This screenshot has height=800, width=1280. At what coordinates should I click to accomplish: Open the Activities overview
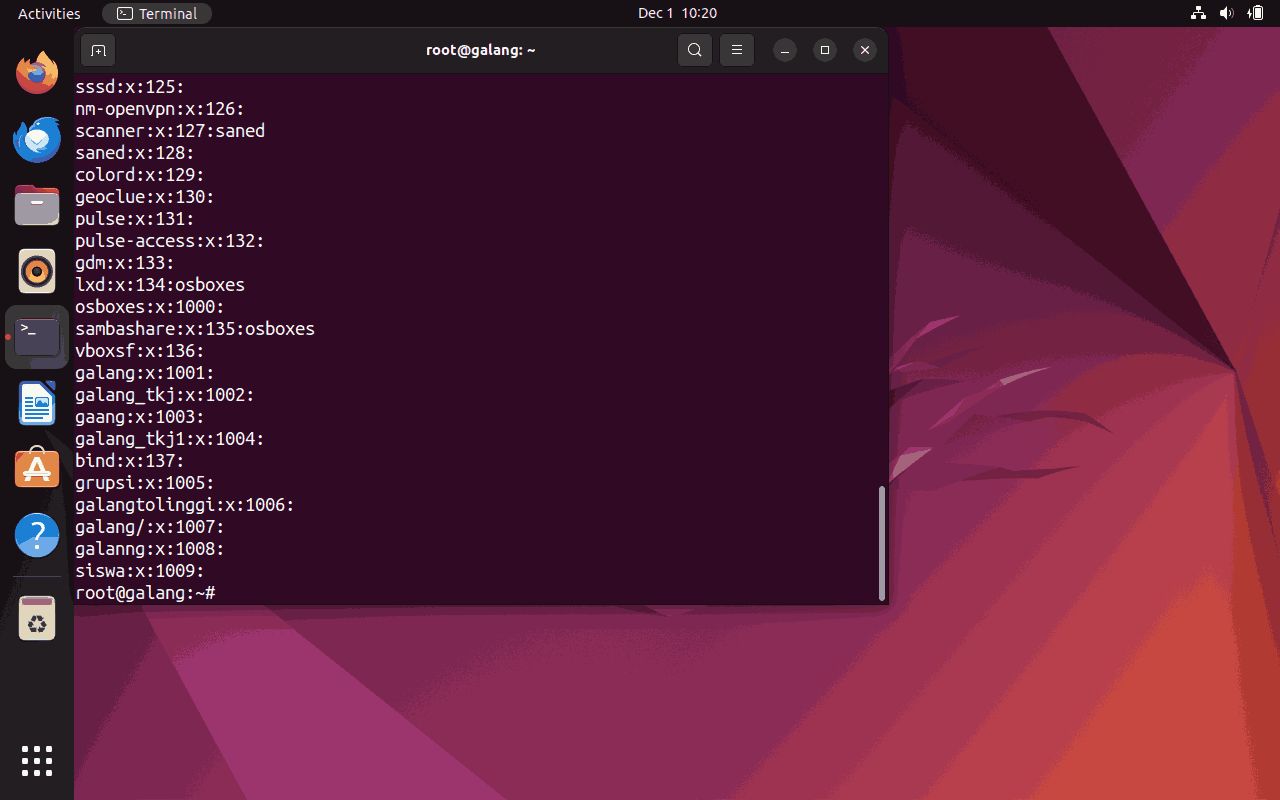pos(49,13)
